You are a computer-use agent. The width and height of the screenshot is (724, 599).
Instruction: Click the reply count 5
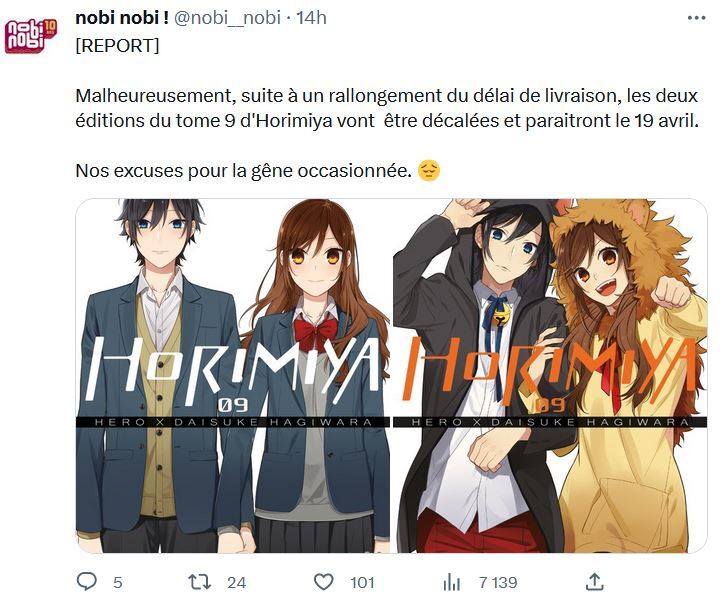118,583
